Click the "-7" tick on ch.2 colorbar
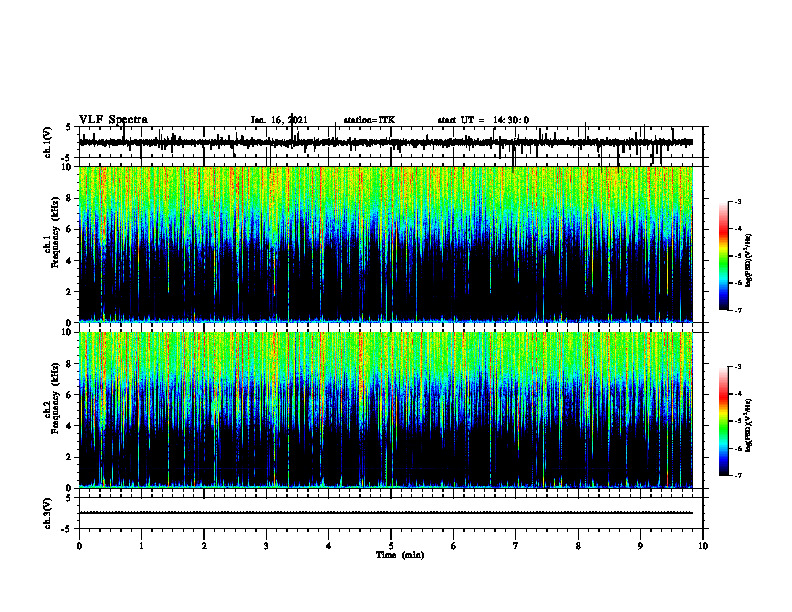This screenshot has height=612, width=792. pyautogui.click(x=738, y=475)
